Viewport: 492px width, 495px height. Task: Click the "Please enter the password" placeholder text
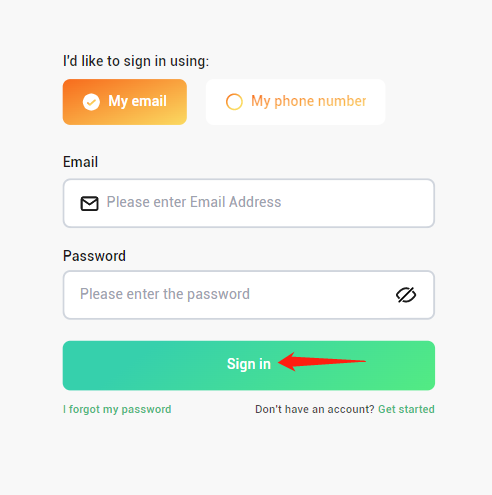tap(165, 294)
